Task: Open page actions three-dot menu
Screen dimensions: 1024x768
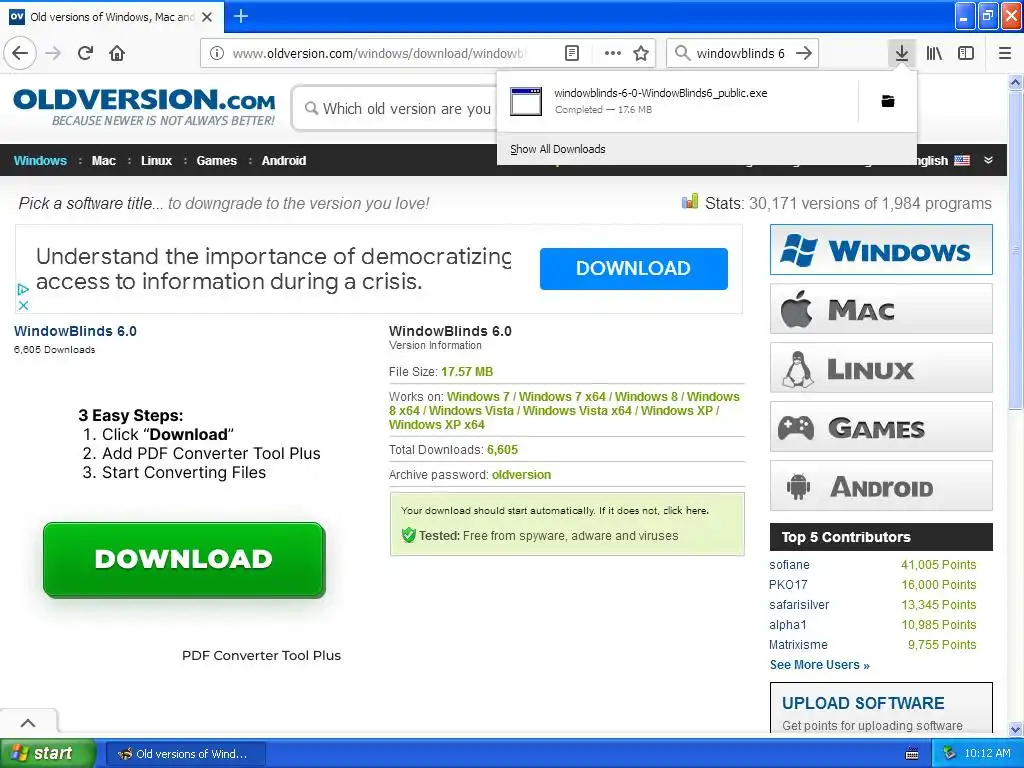Action: (613, 53)
